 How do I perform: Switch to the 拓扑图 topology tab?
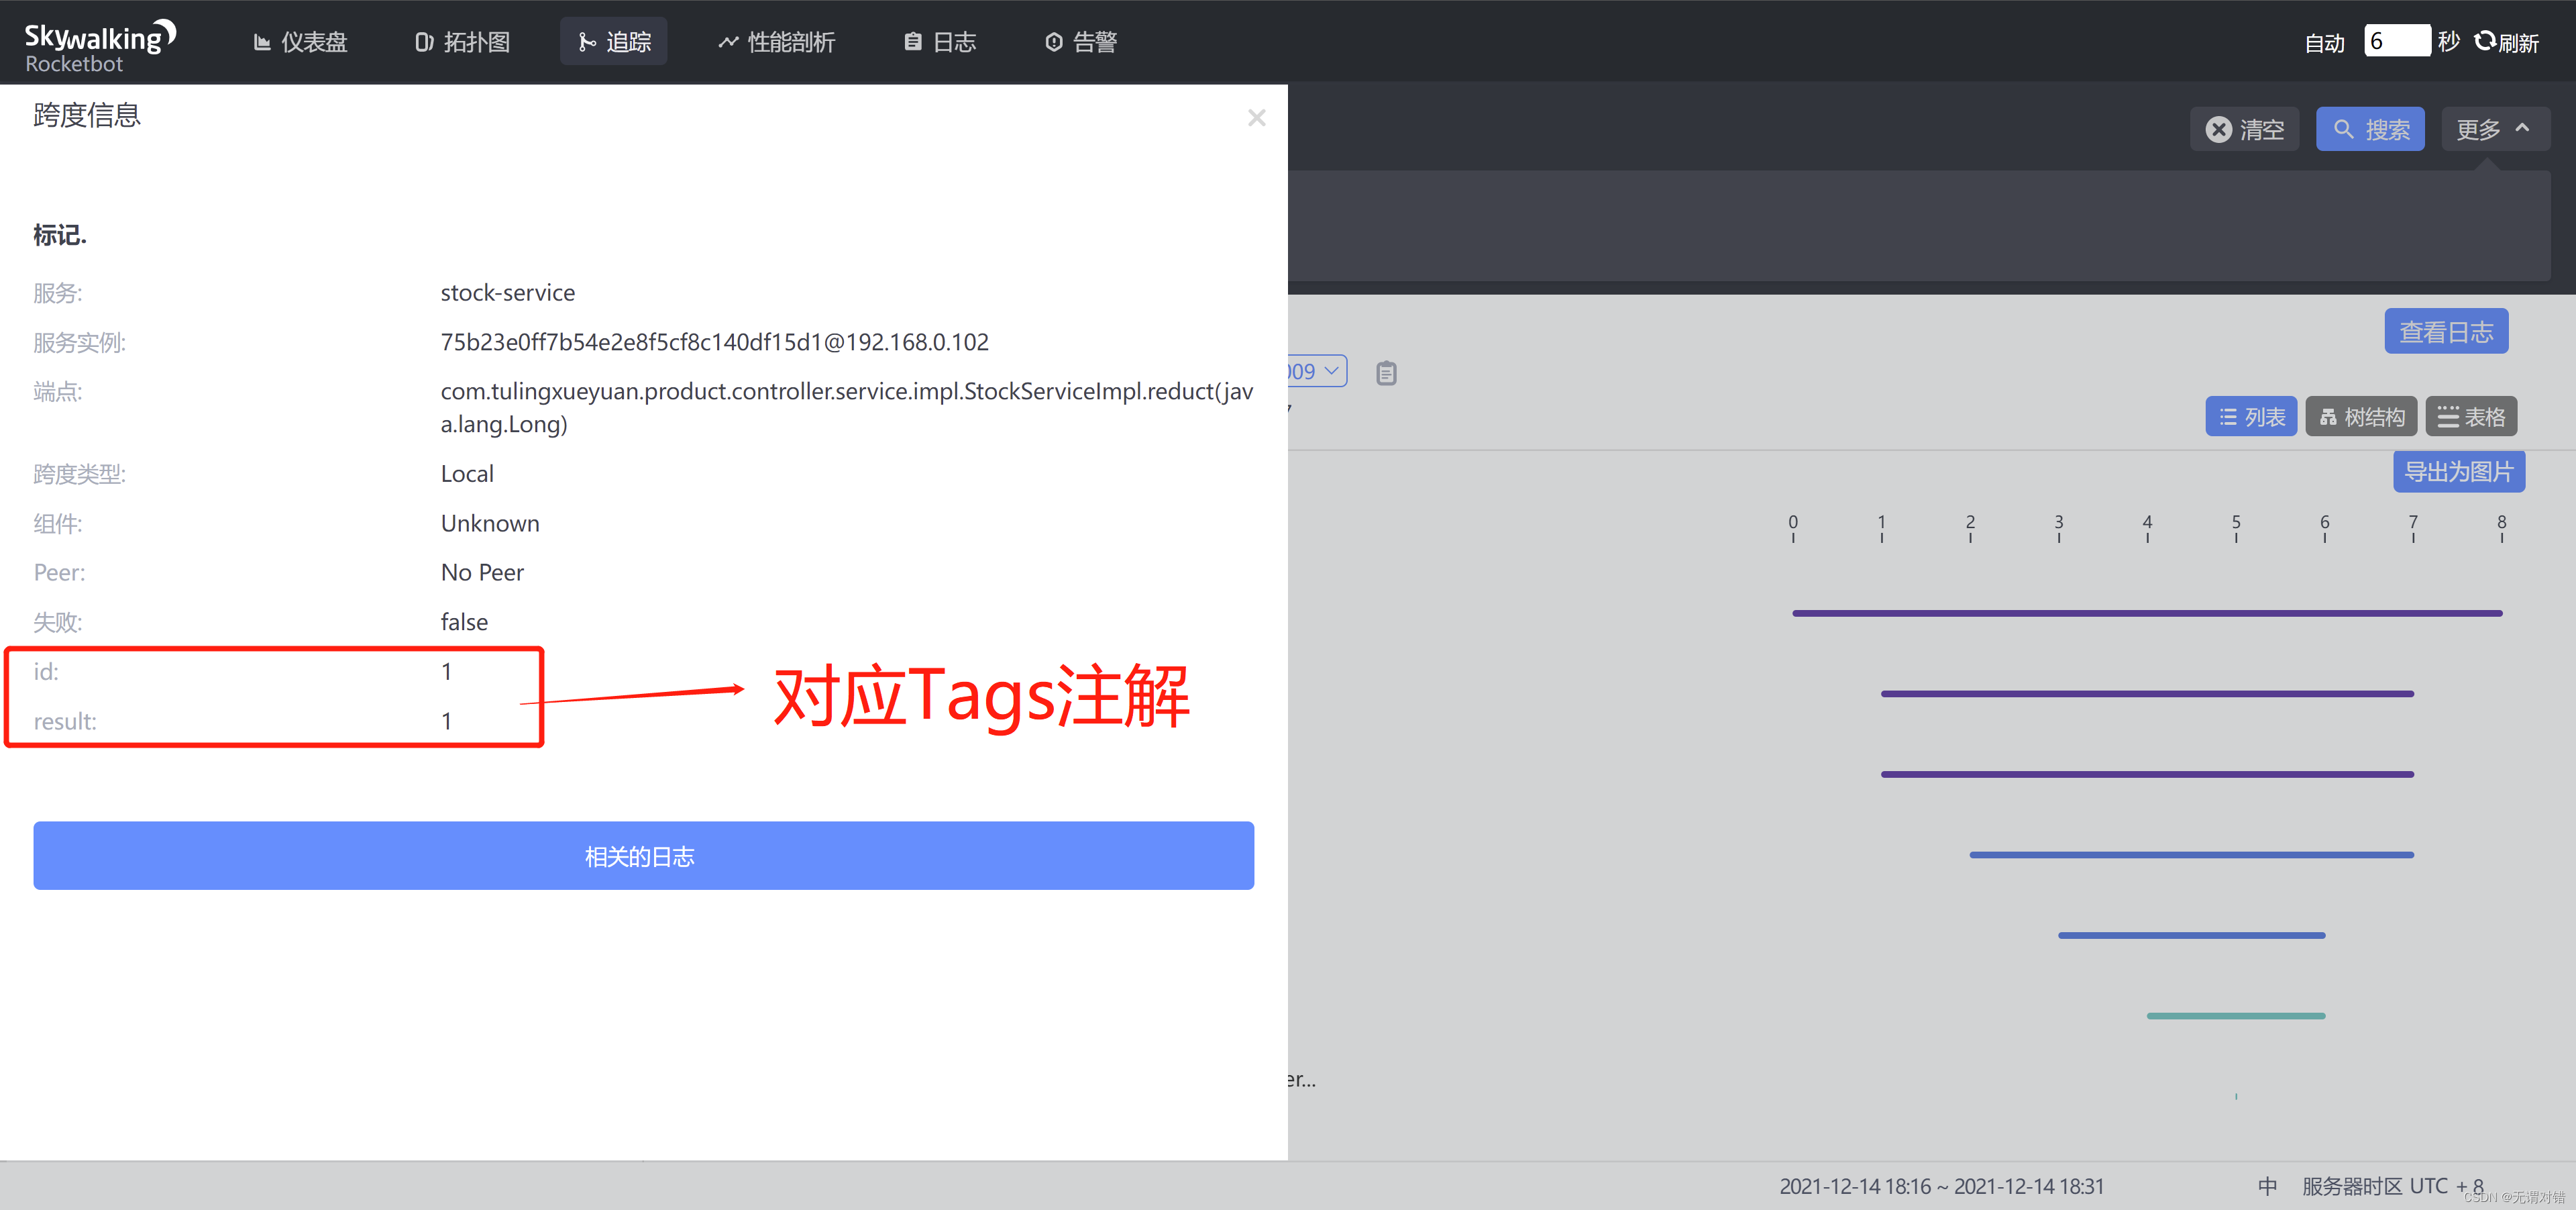point(463,42)
